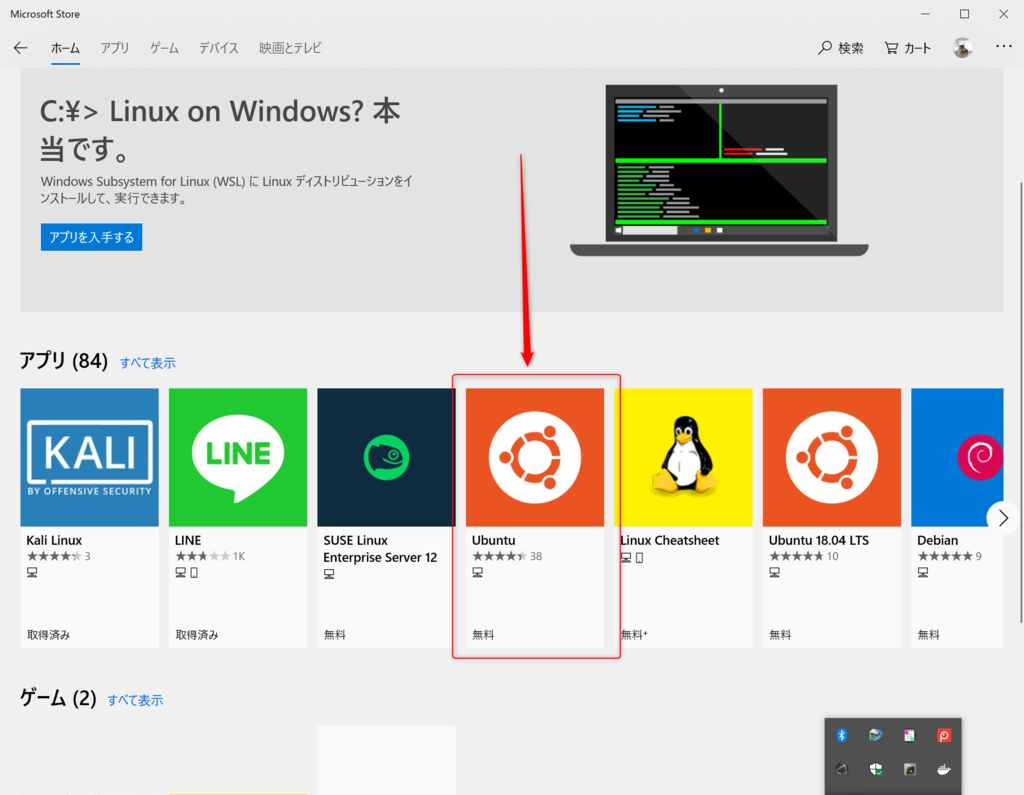
Task: Click the Linux on Windows laptop illustration
Action: click(x=719, y=170)
